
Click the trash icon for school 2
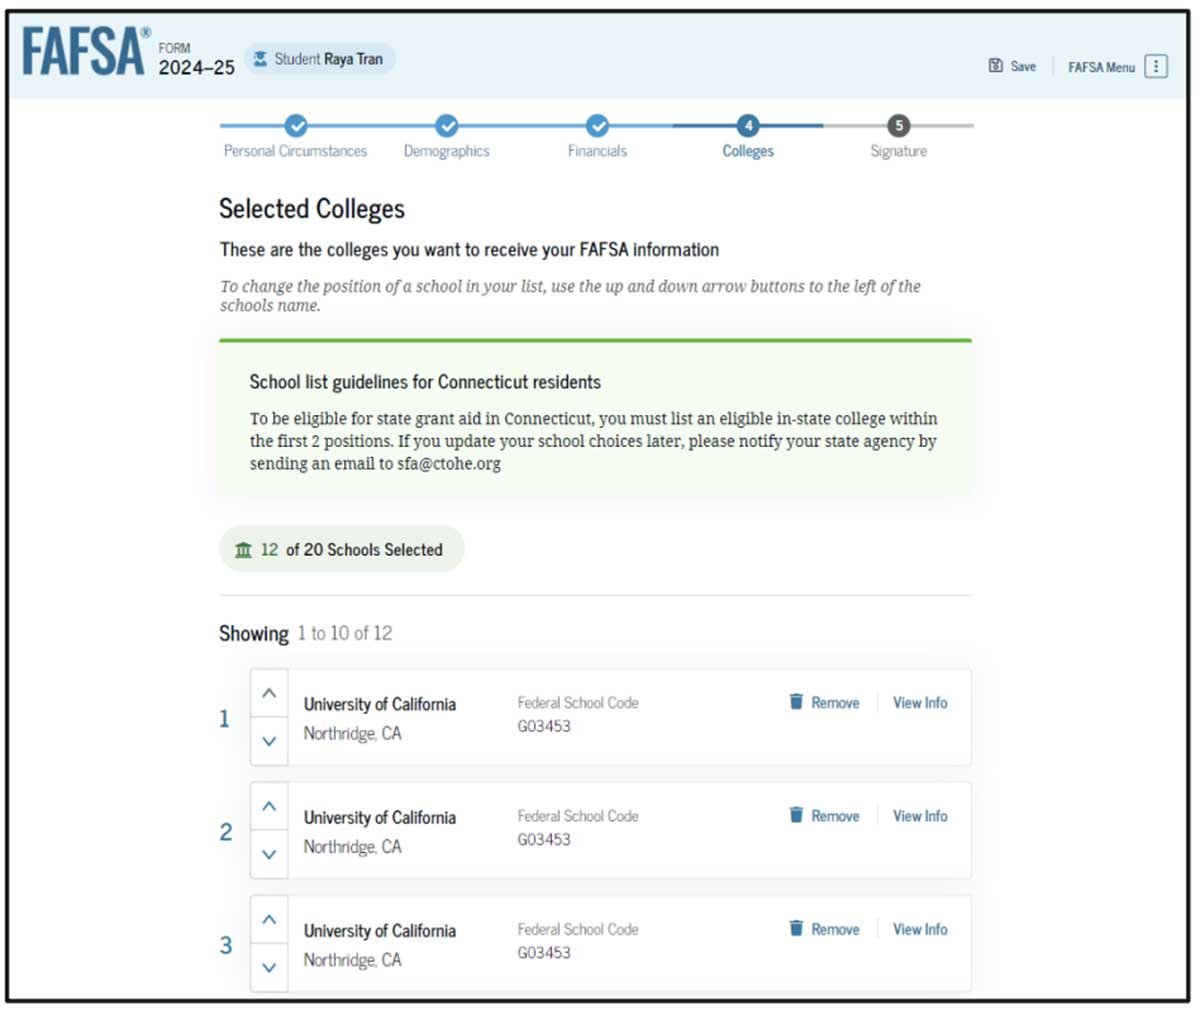click(796, 815)
